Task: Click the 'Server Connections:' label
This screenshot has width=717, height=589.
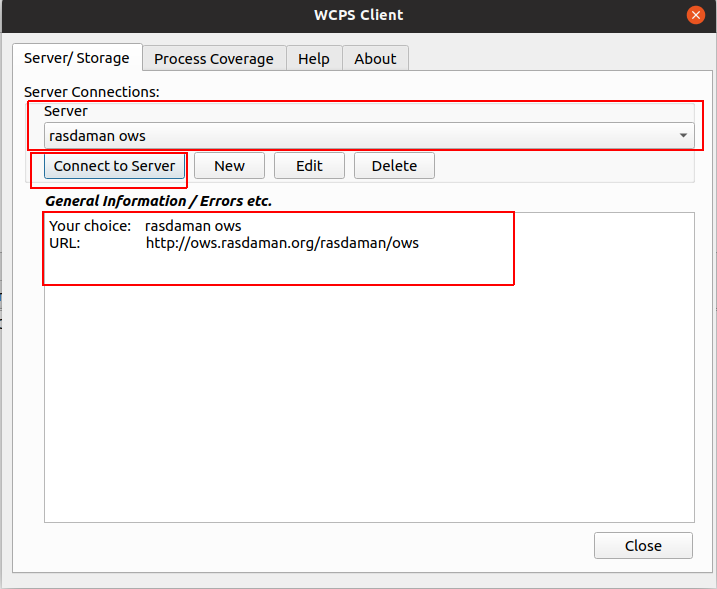Action: coord(91,92)
